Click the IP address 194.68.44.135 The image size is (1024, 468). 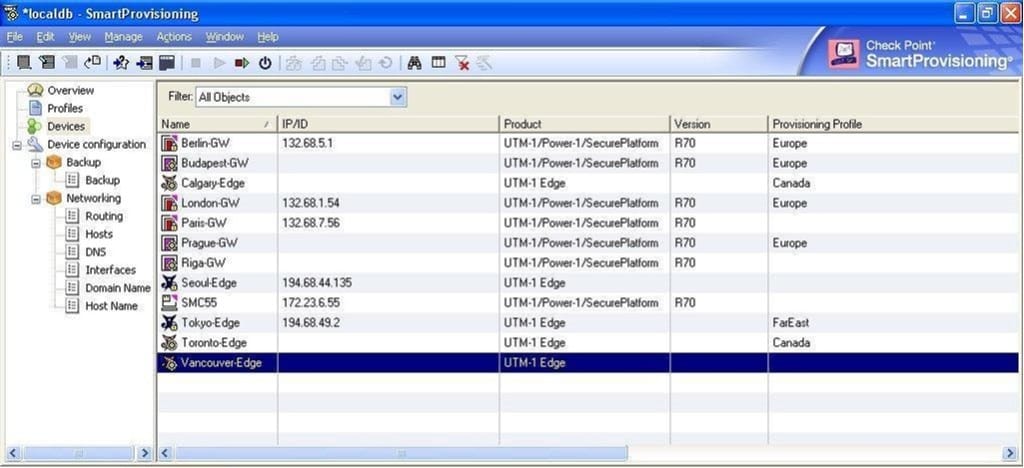pos(317,283)
